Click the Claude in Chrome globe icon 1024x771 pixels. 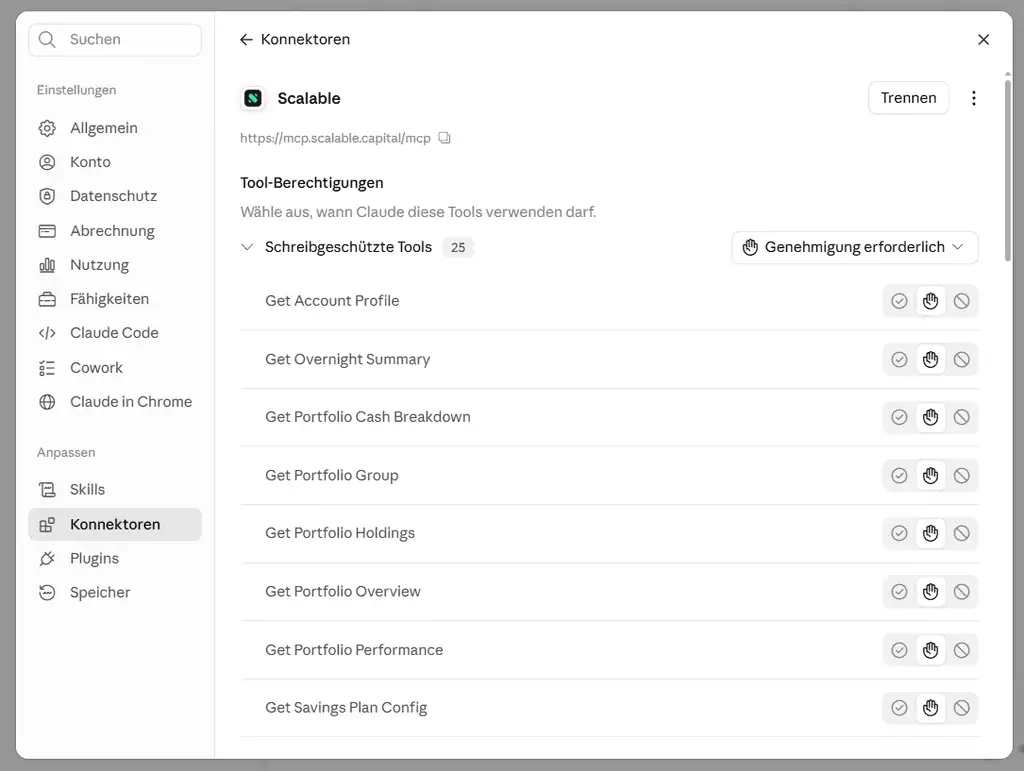click(47, 402)
